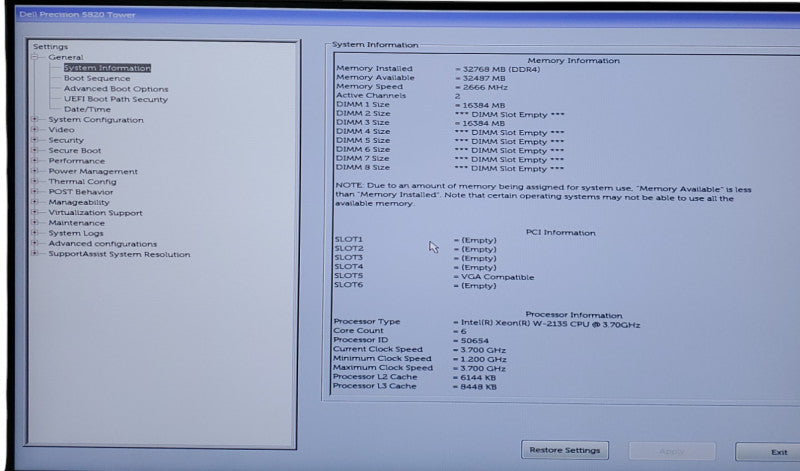Click the Processor Information heading
The height and width of the screenshot is (471, 800).
coord(573,315)
